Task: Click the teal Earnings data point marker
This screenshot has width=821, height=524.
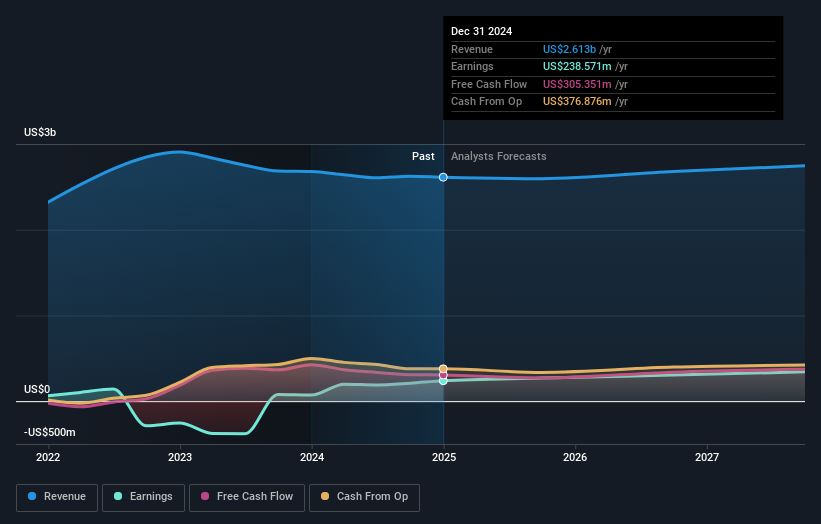Action: pyautogui.click(x=443, y=381)
